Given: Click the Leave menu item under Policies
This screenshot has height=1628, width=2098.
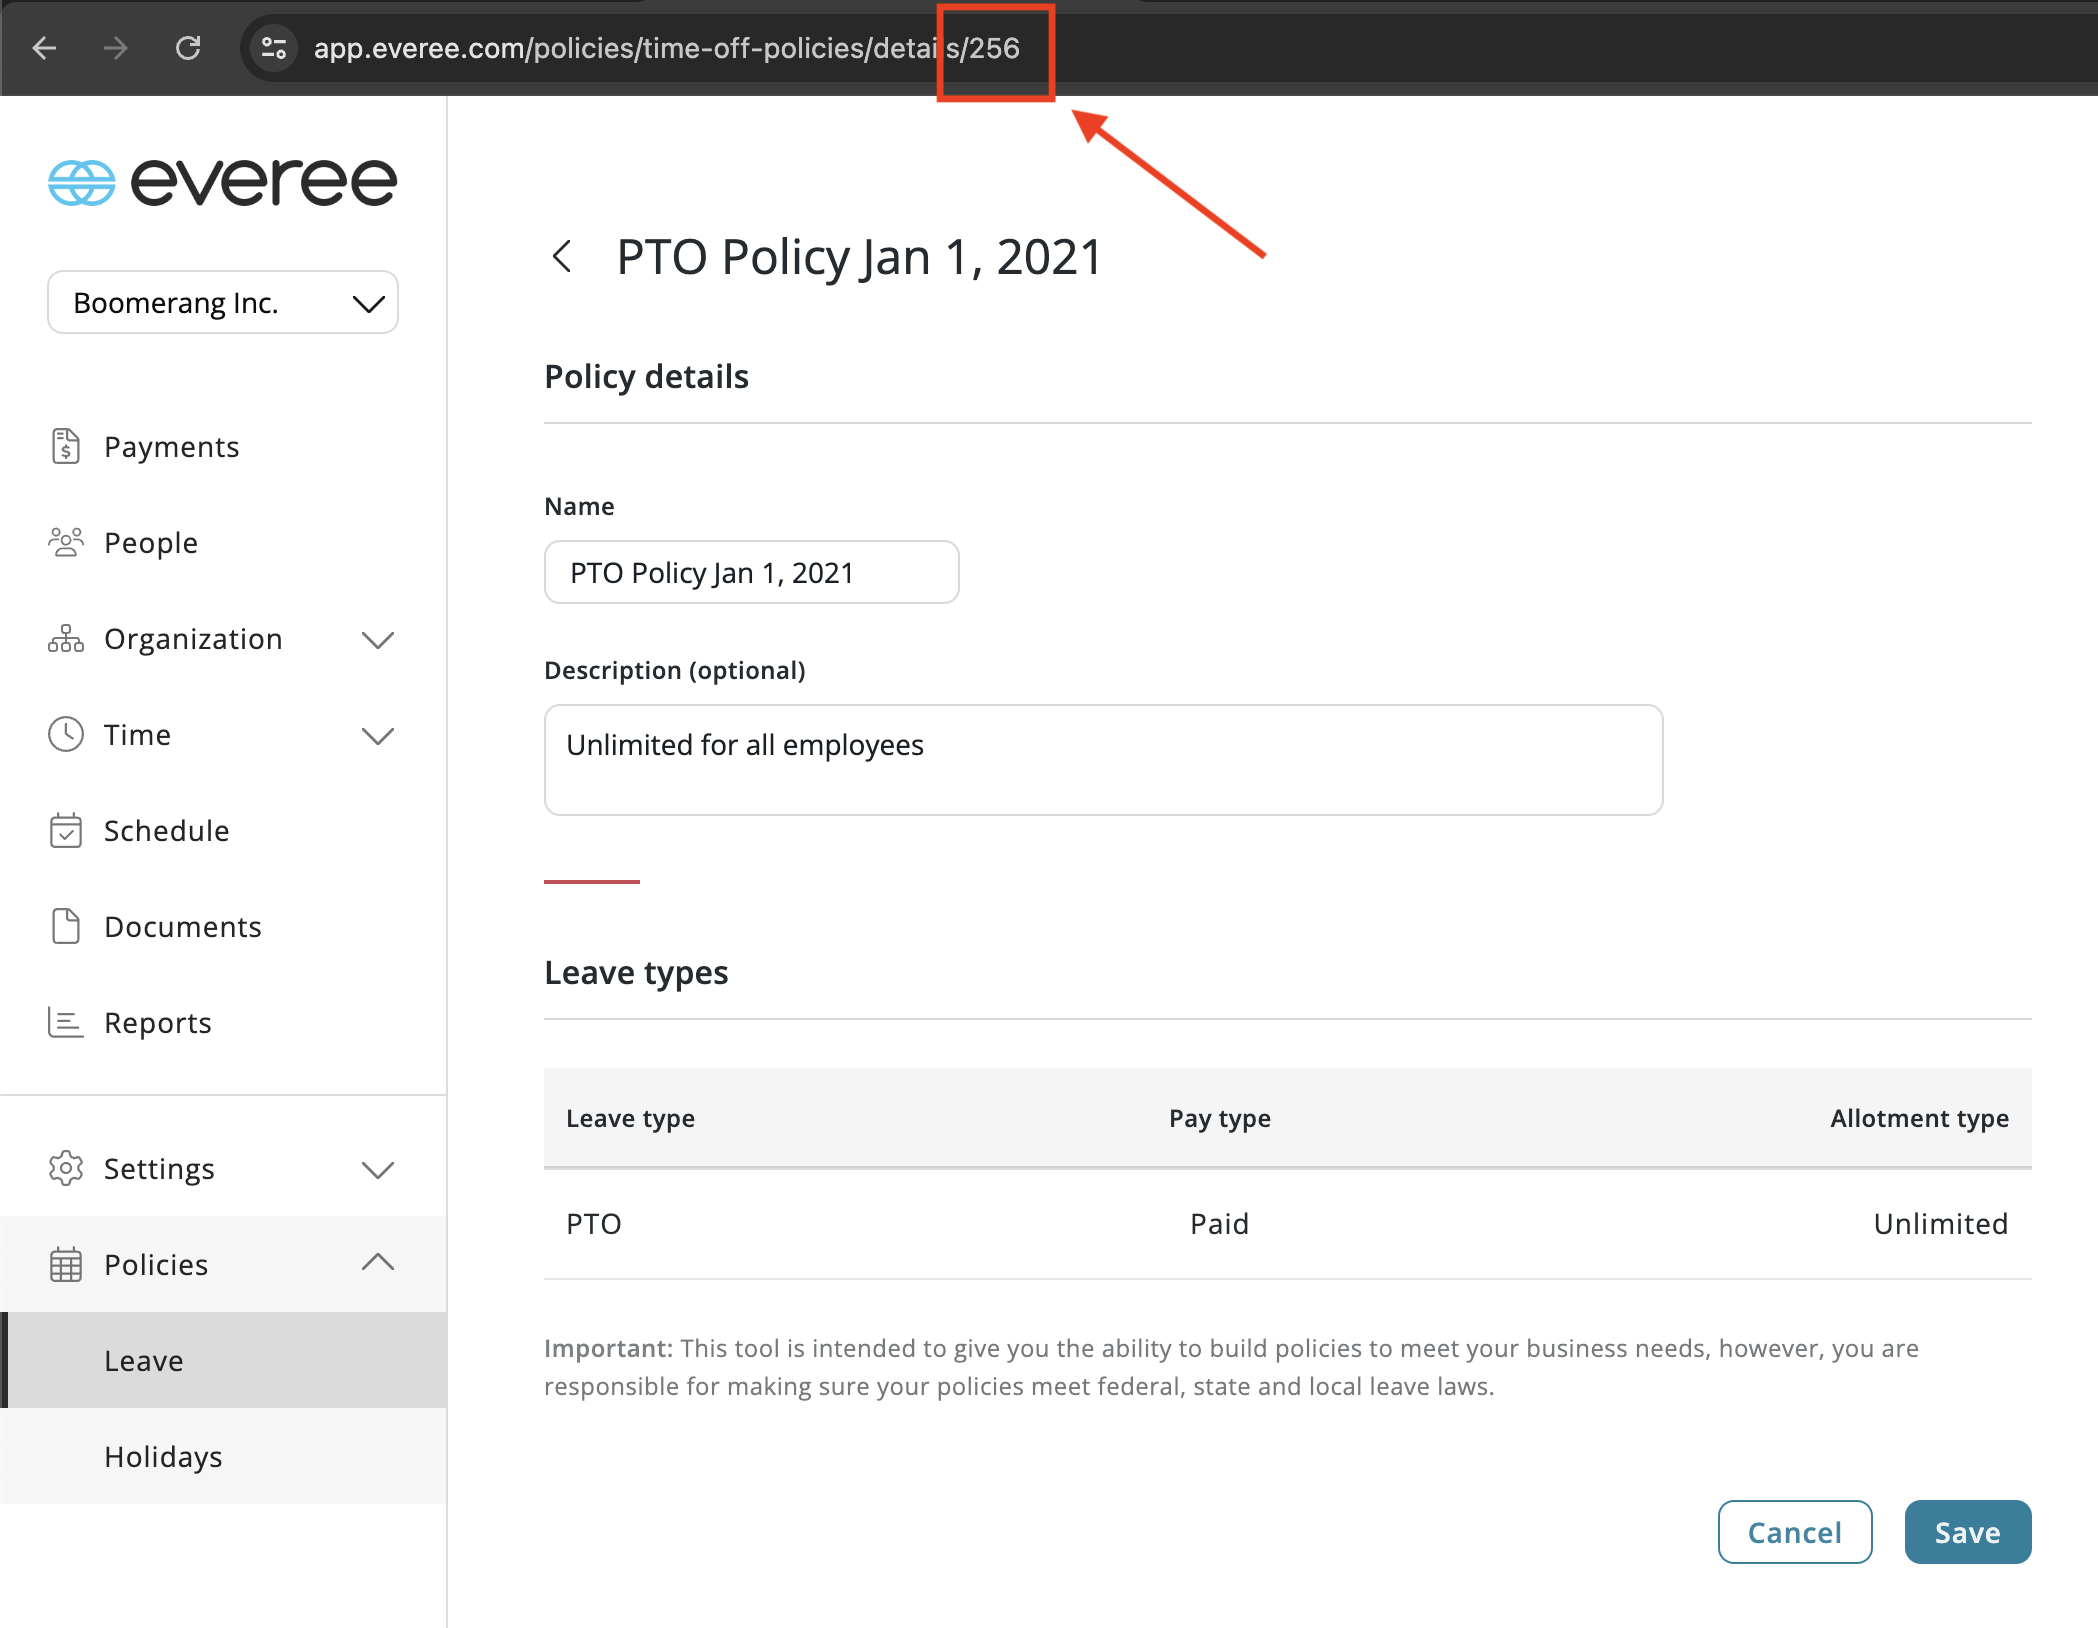Looking at the screenshot, I should (143, 1361).
